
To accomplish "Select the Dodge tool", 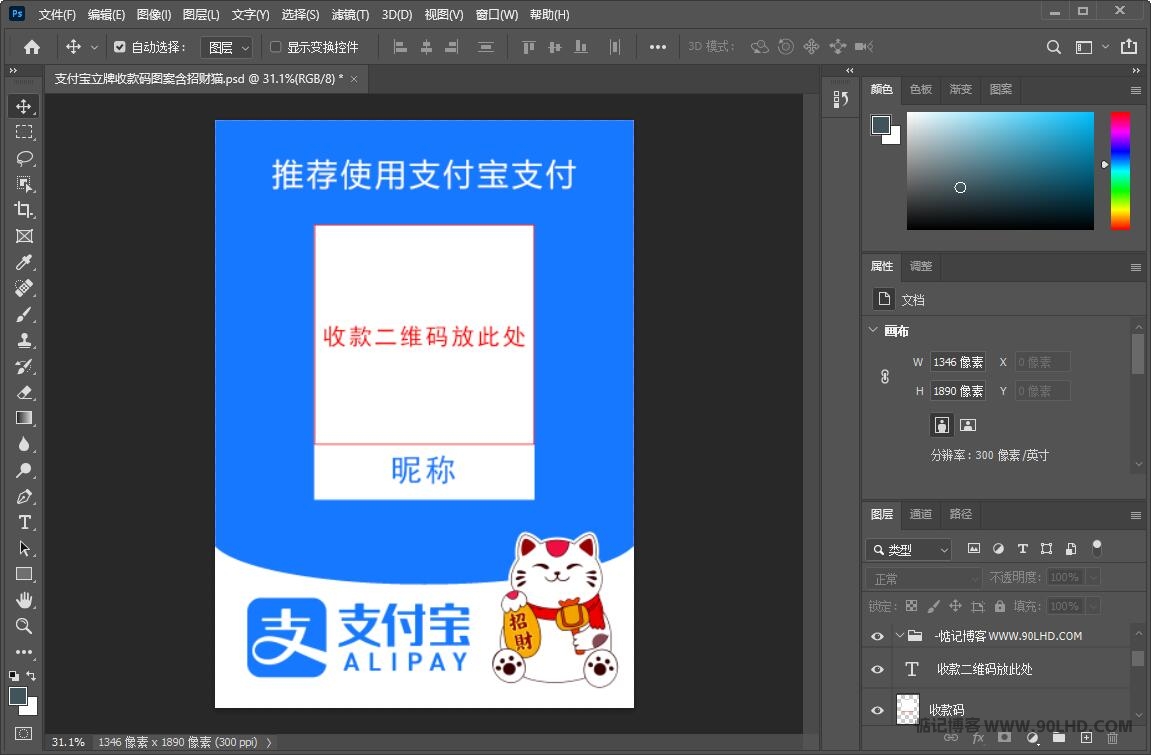I will (23, 470).
